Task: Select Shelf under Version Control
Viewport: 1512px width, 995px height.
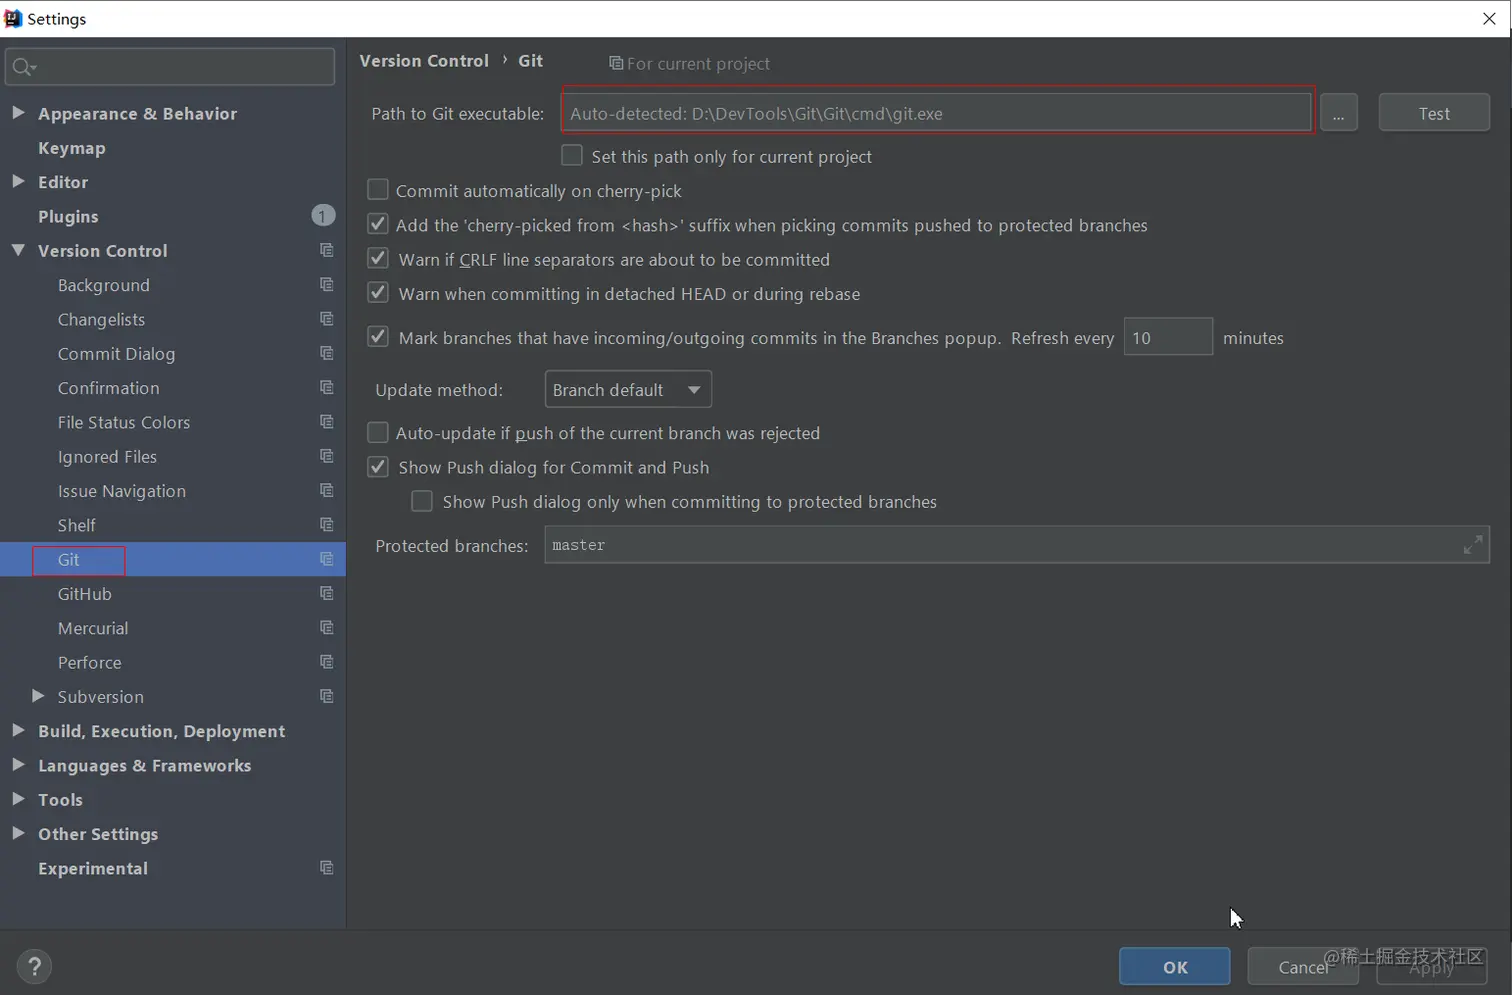Action: pos(77,525)
